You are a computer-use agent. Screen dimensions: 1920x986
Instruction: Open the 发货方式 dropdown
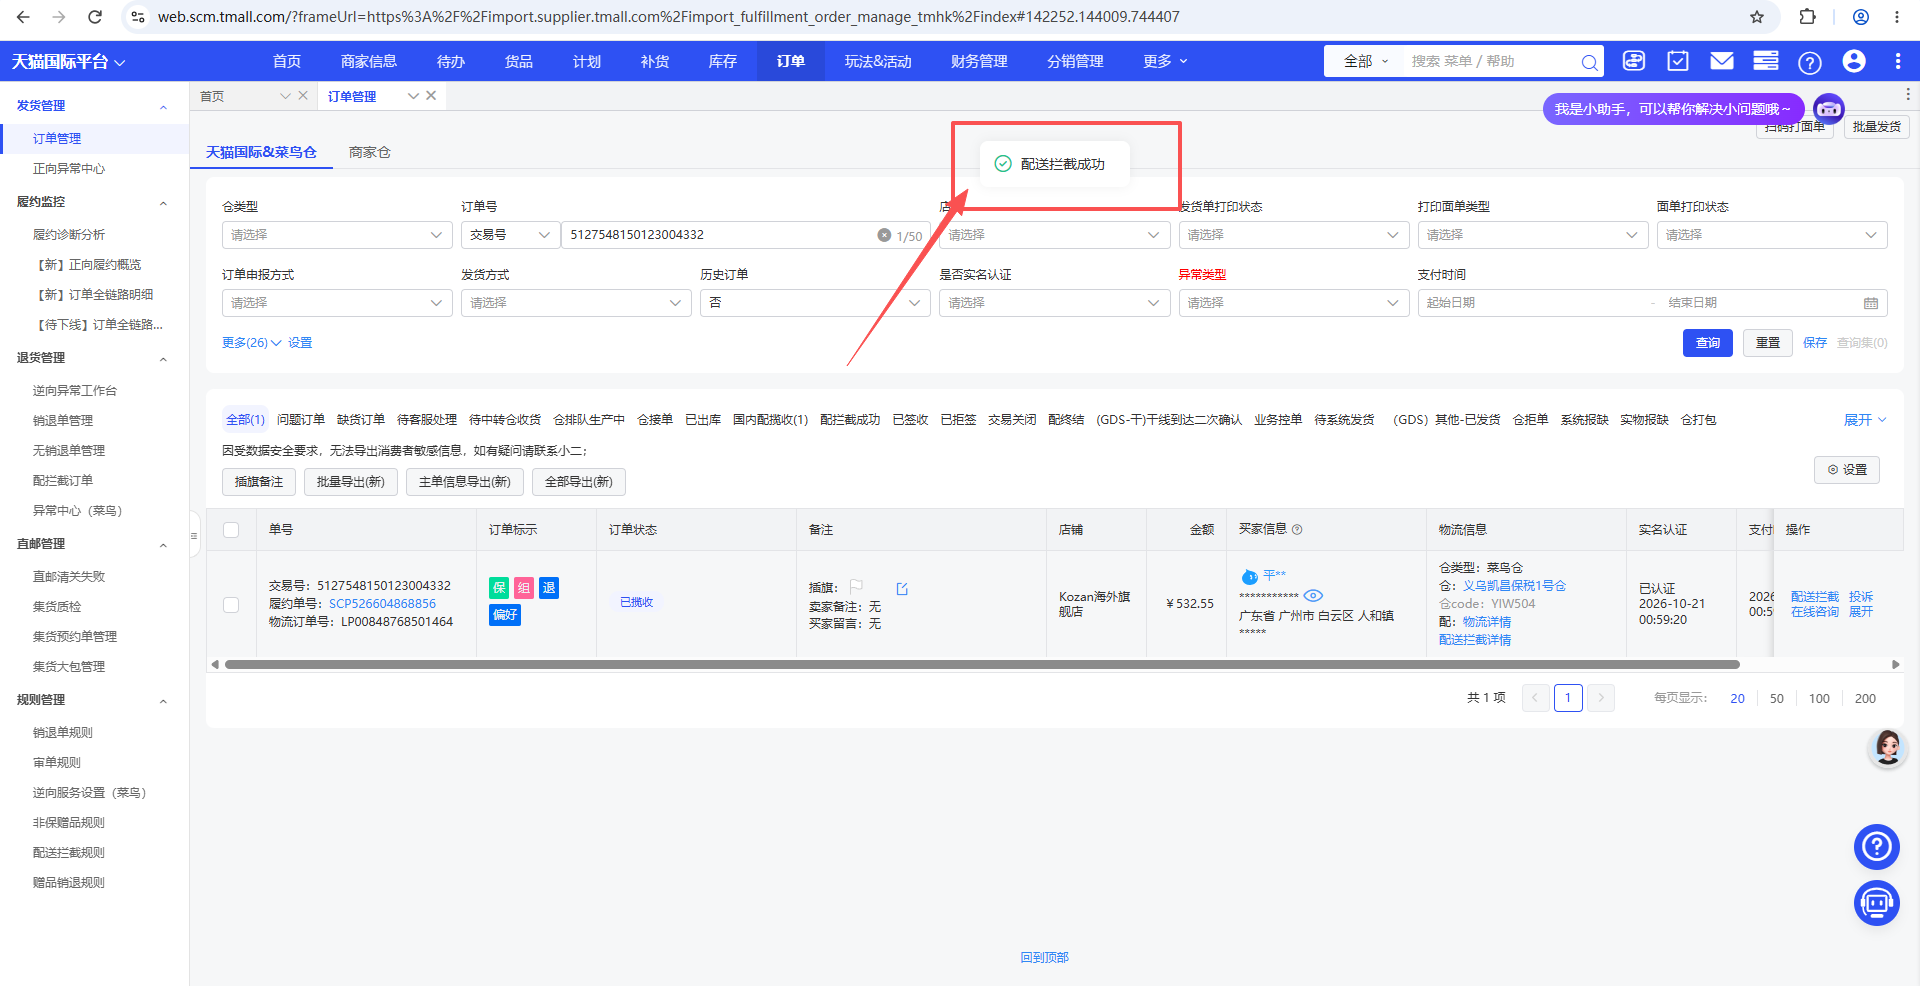pyautogui.click(x=576, y=303)
